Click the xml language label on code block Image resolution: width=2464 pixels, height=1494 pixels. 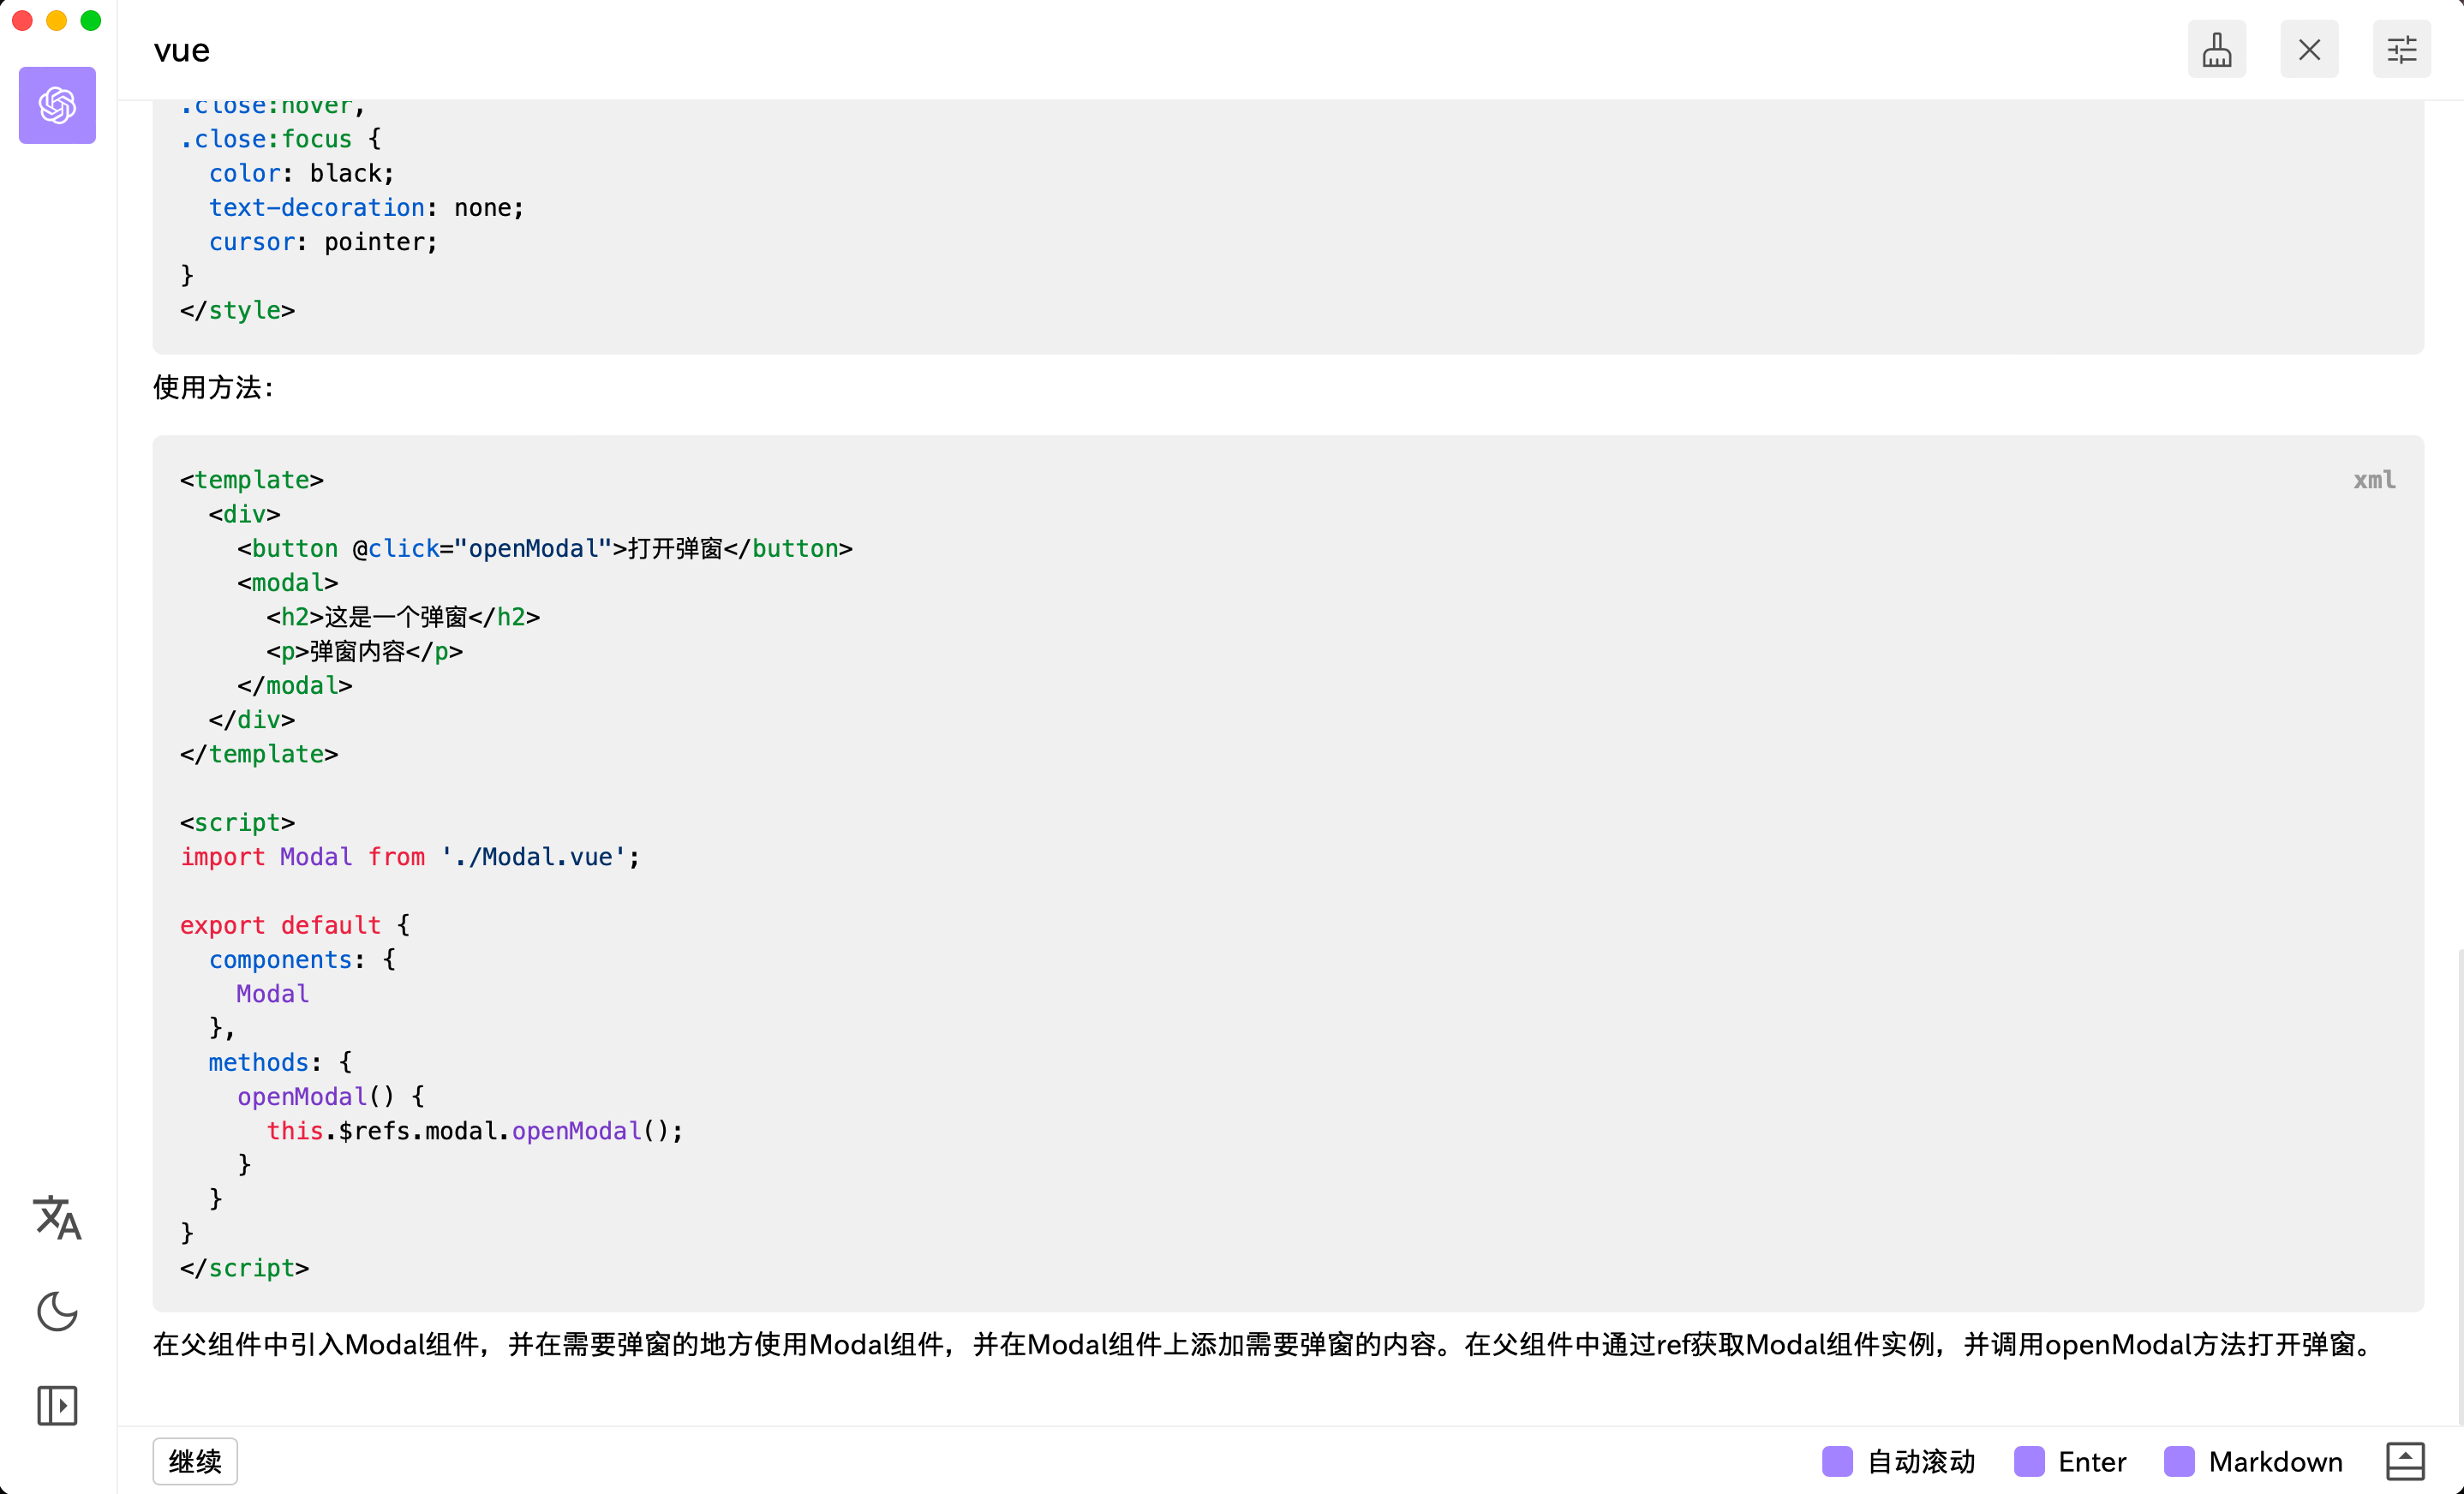coord(2373,480)
